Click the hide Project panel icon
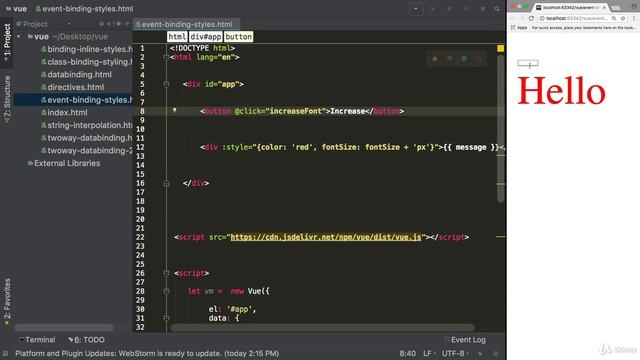This screenshot has width=640, height=360. [x=127, y=24]
